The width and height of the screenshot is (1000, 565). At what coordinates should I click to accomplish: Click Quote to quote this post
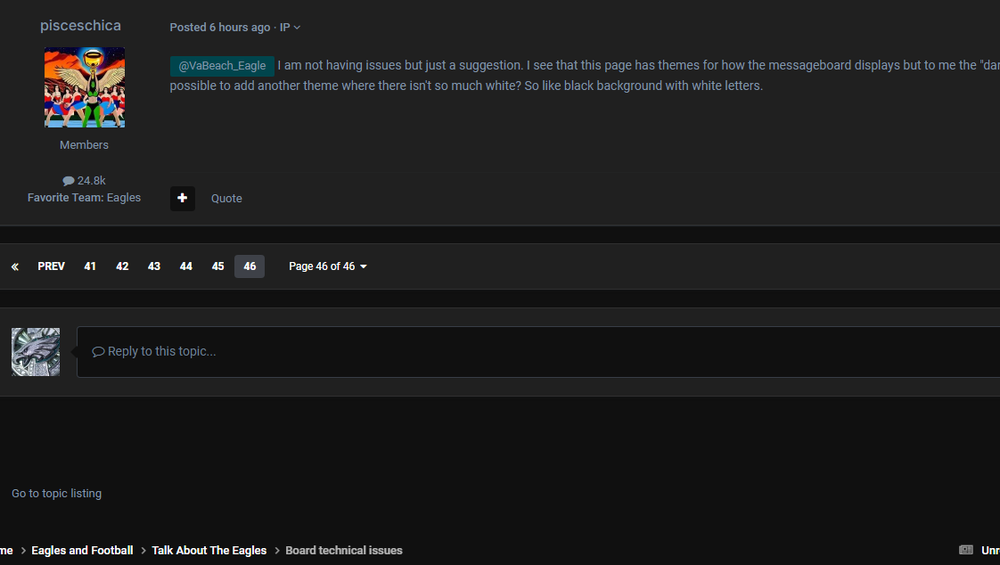tap(226, 199)
